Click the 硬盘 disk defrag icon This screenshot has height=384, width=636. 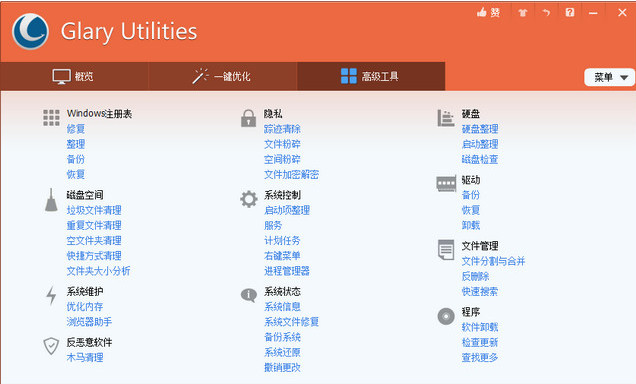446,118
